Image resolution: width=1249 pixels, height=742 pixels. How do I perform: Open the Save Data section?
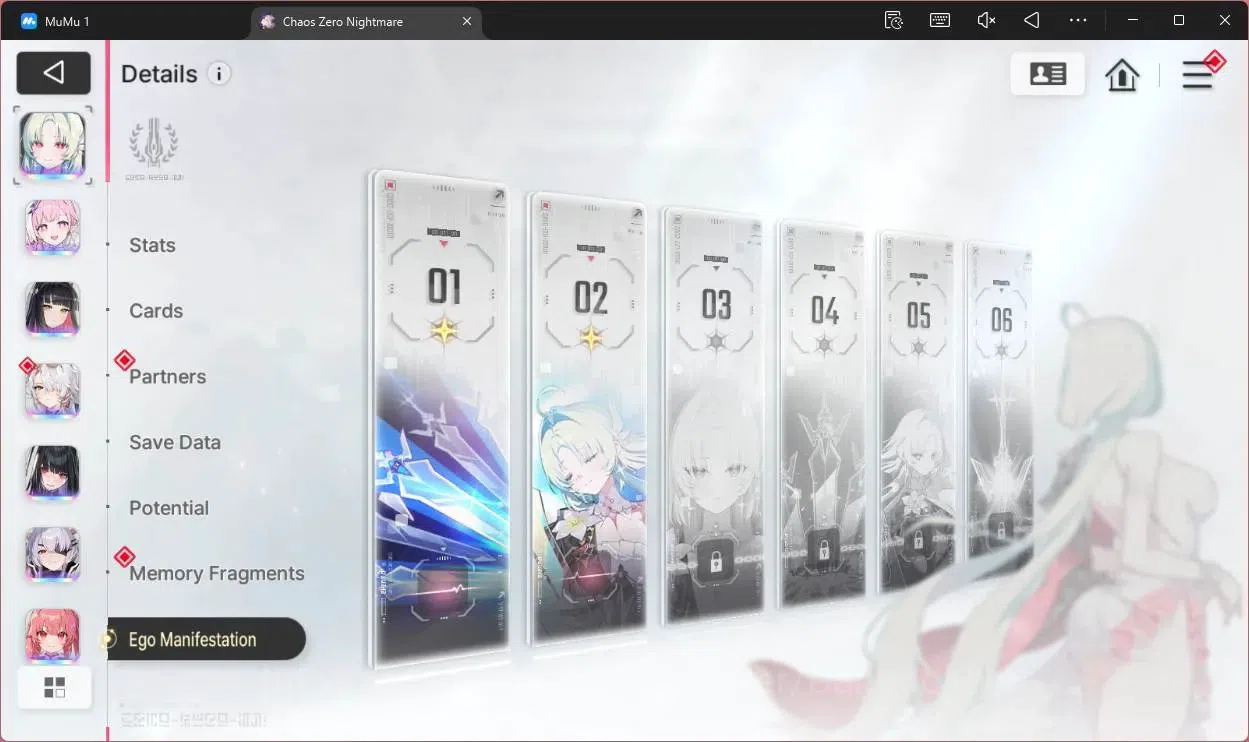tap(175, 442)
